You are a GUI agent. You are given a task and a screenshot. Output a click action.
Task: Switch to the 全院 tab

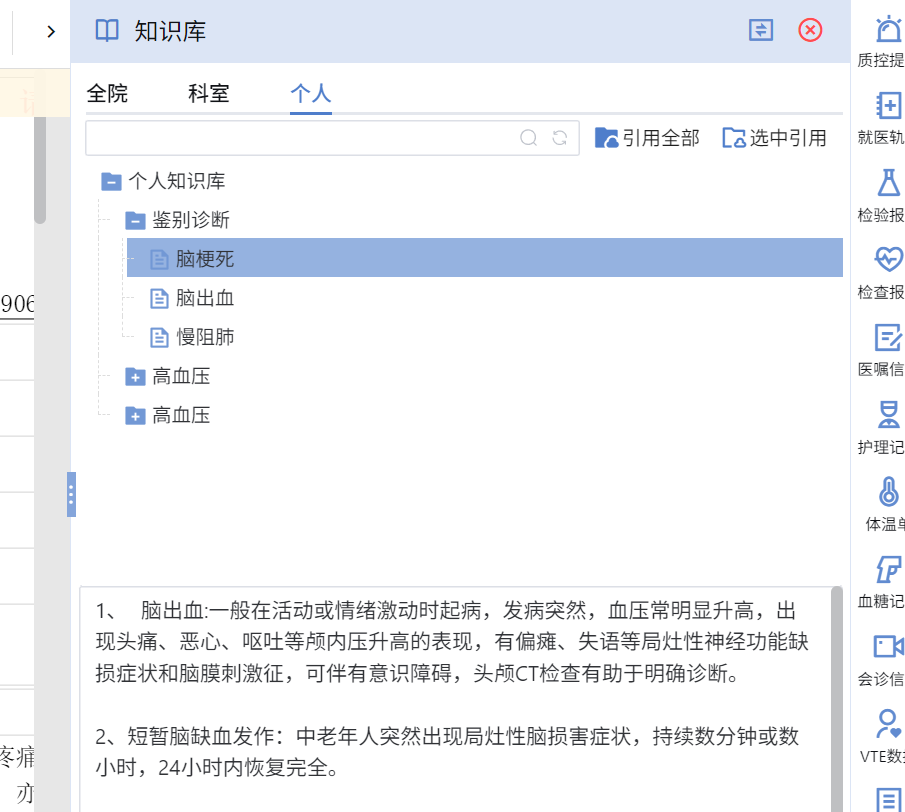tap(107, 94)
